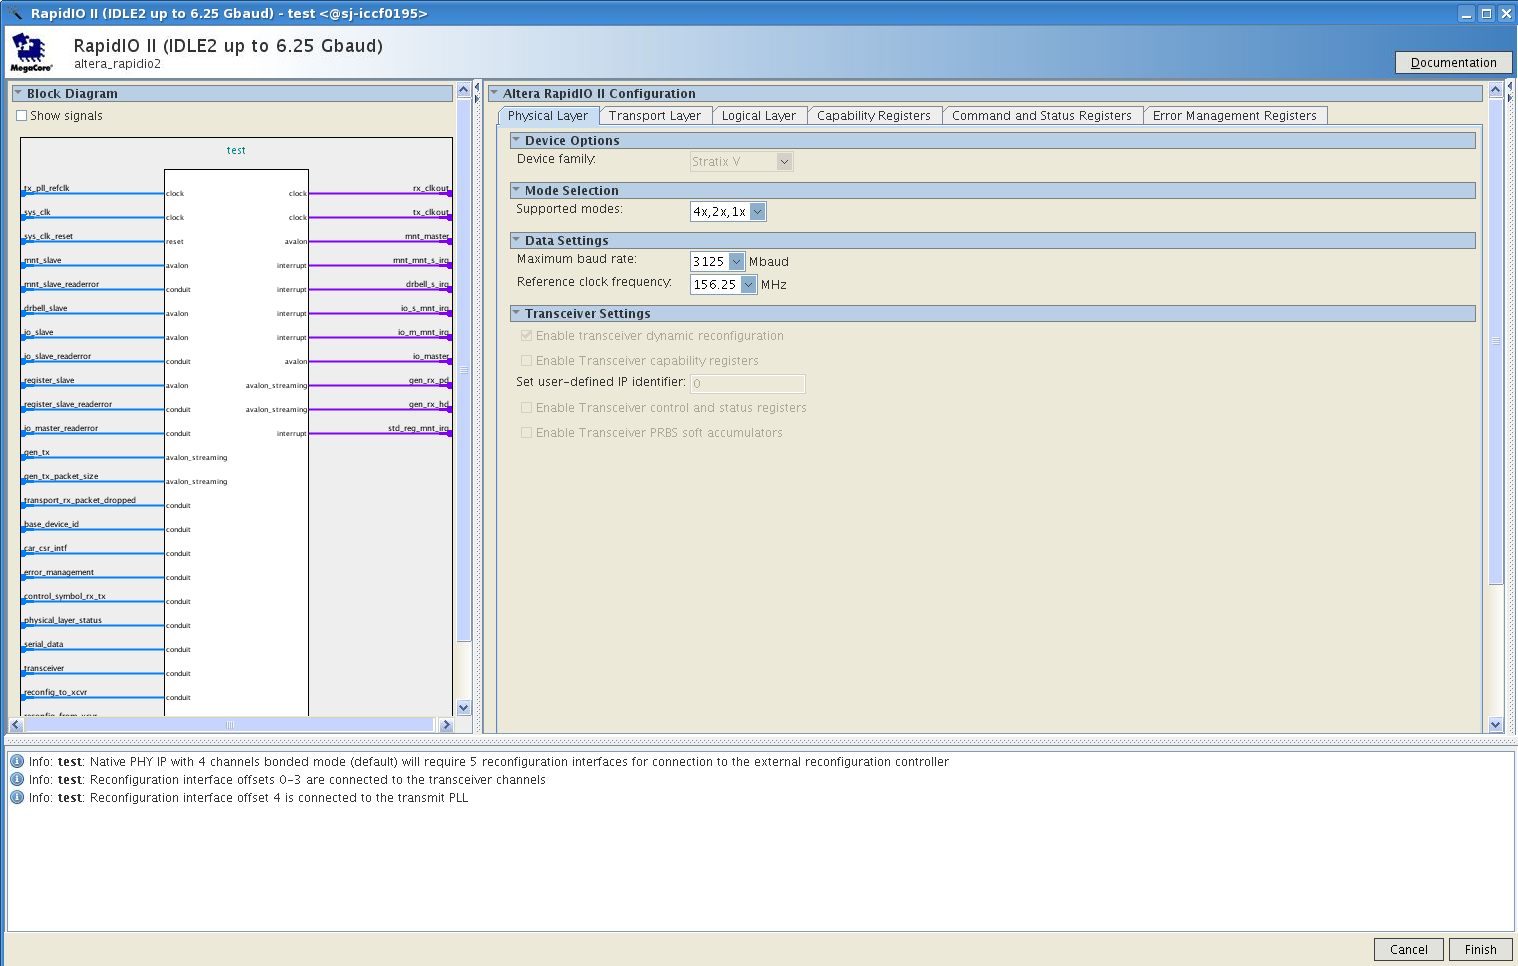Click the mnt_slave signal label

point(42,260)
